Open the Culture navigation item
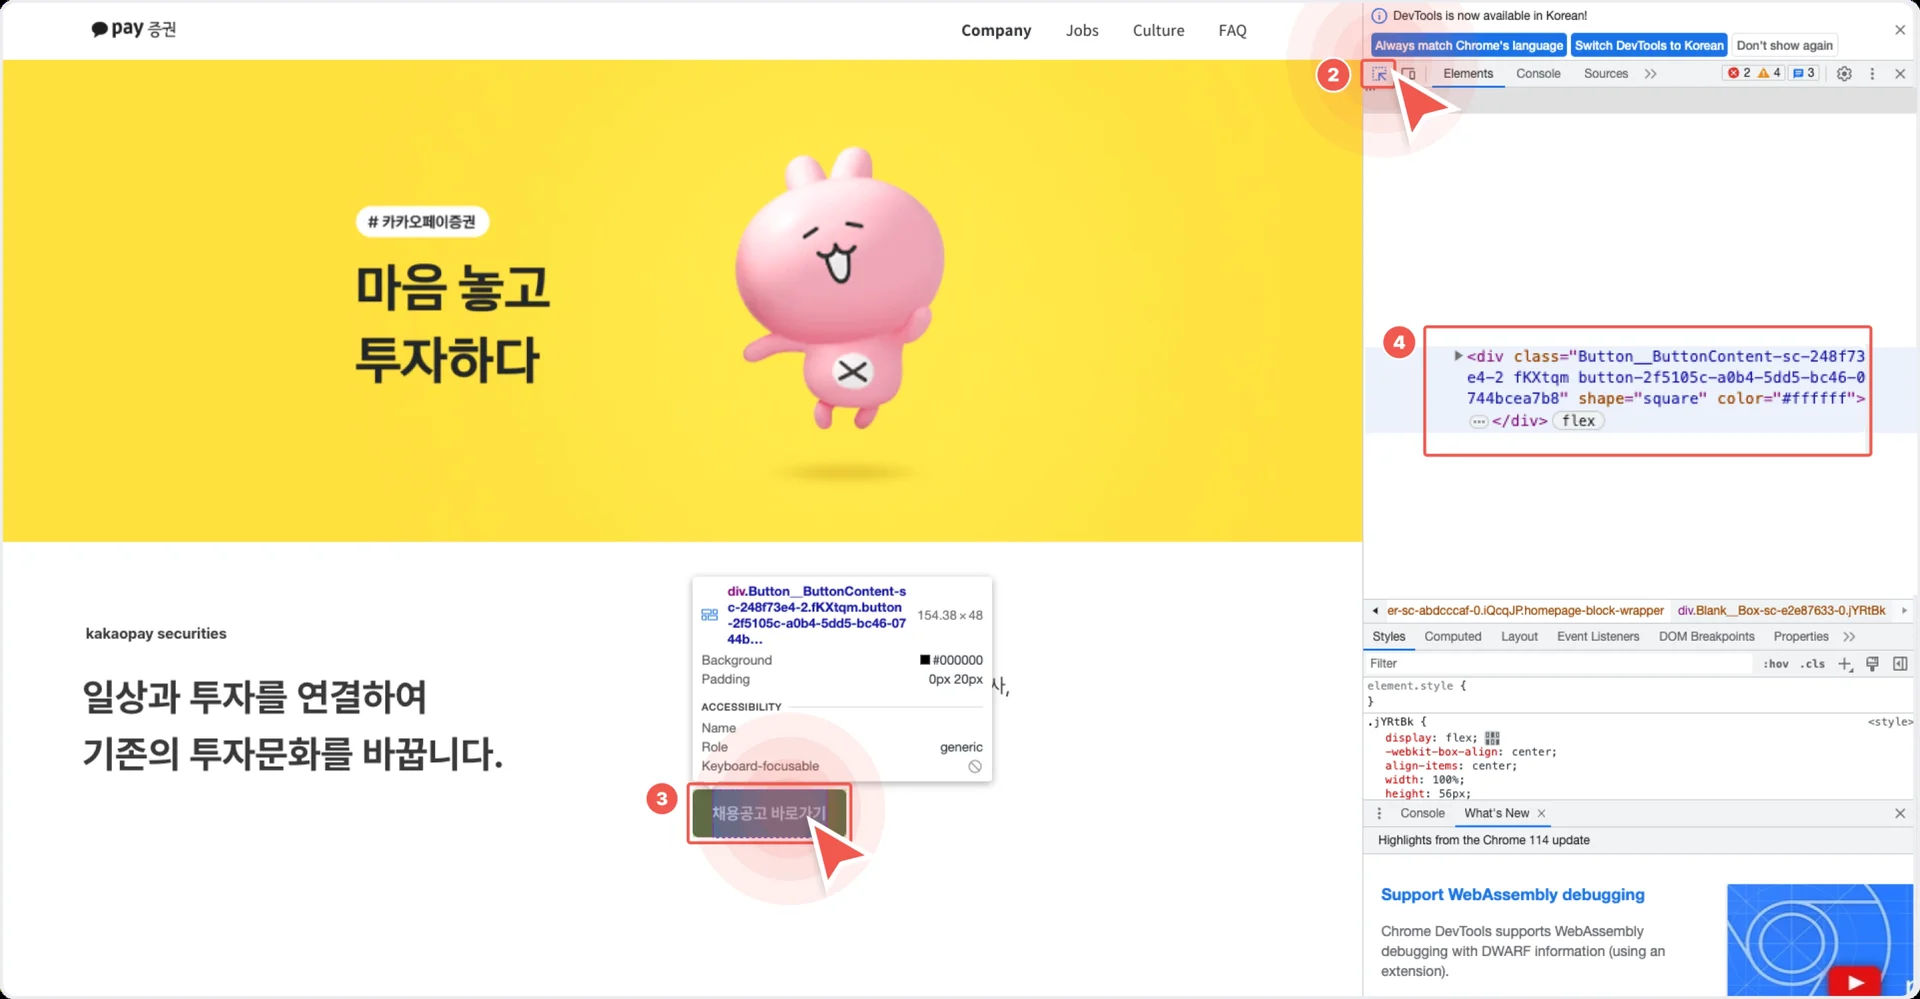The height and width of the screenshot is (999, 1920). click(x=1158, y=30)
